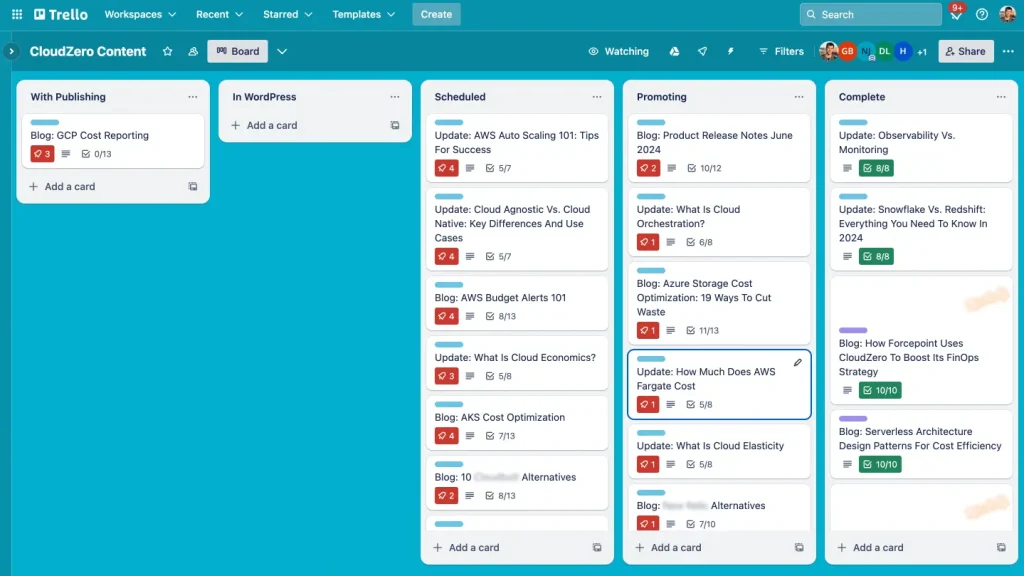Open the board visibility settings icon

[192, 51]
